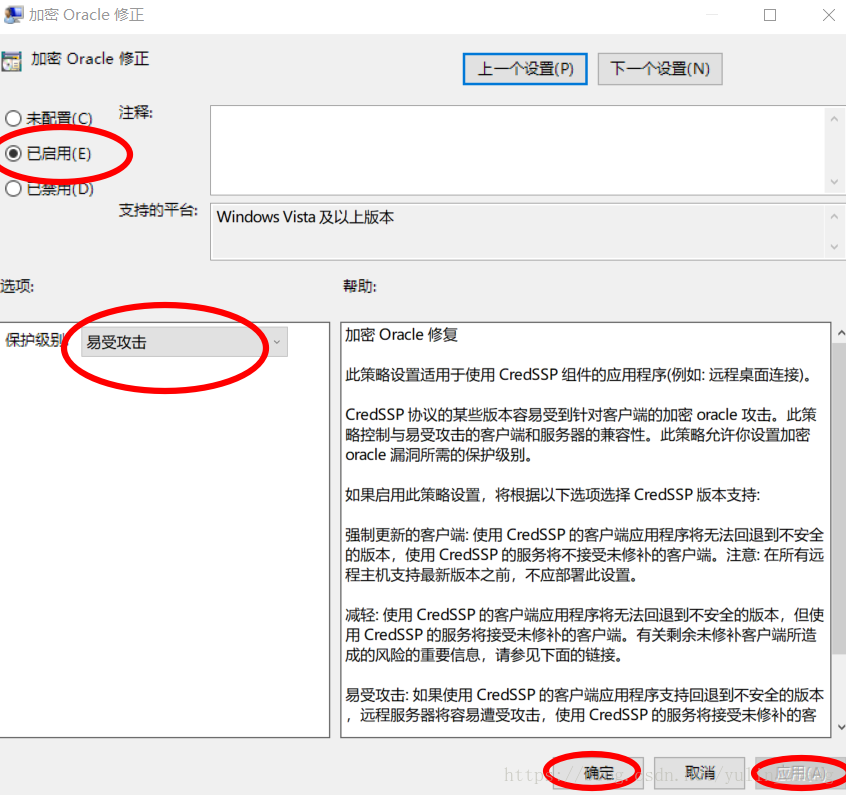Confirm settings with the 确定 button
846x795 pixels.
[599, 773]
